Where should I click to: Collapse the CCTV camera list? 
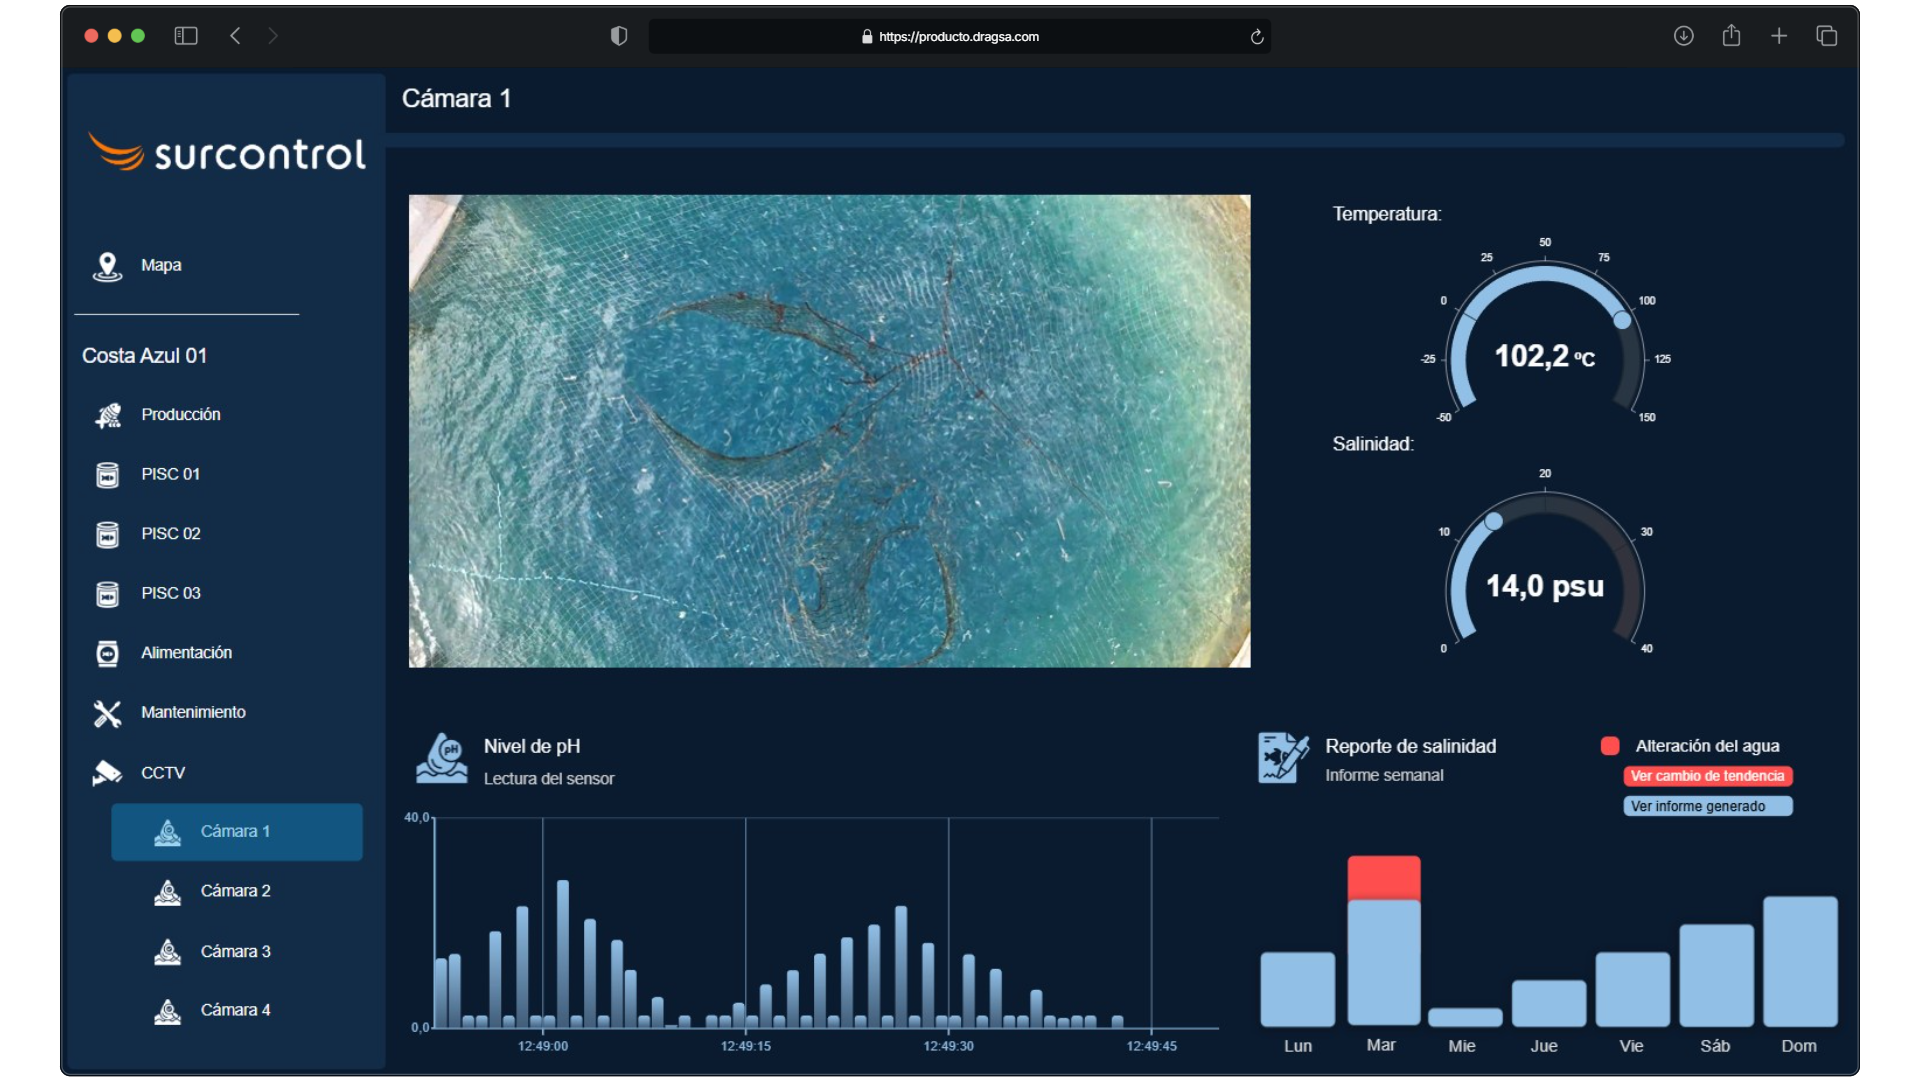point(163,773)
